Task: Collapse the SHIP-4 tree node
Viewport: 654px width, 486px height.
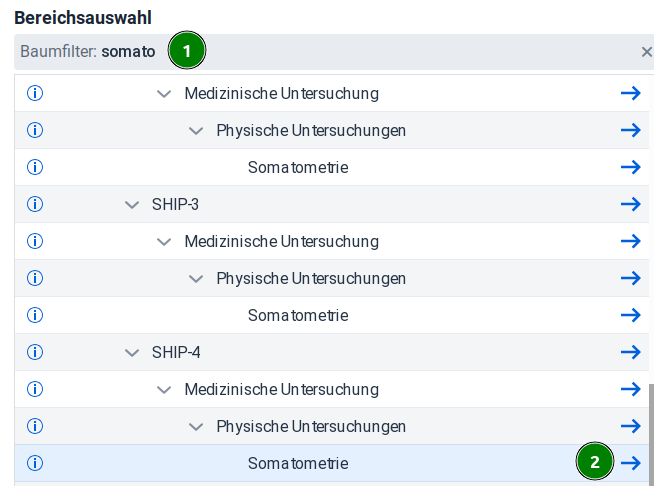Action: tap(132, 353)
